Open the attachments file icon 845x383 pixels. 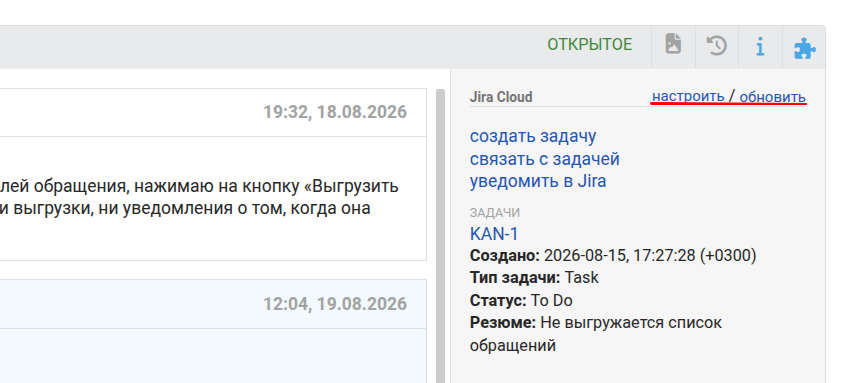(x=673, y=44)
